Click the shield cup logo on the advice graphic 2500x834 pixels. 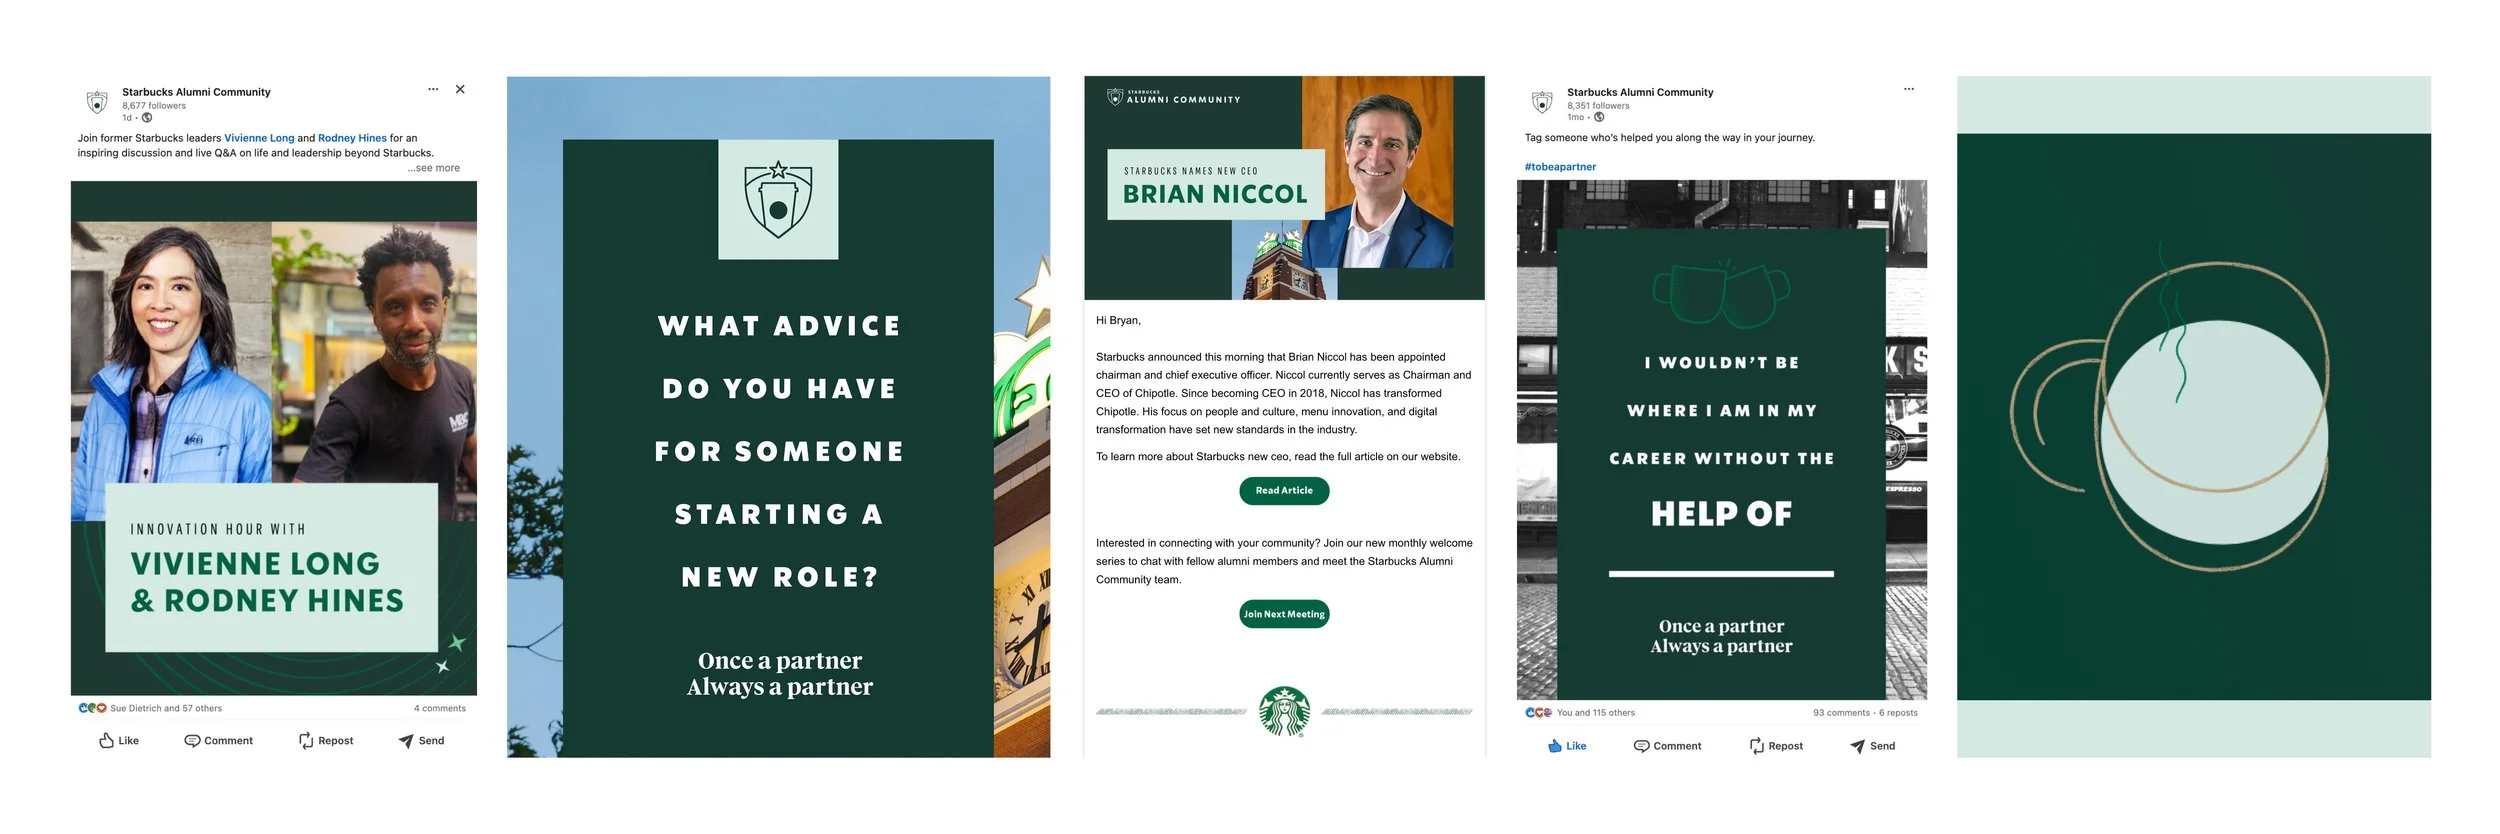pyautogui.click(x=778, y=199)
